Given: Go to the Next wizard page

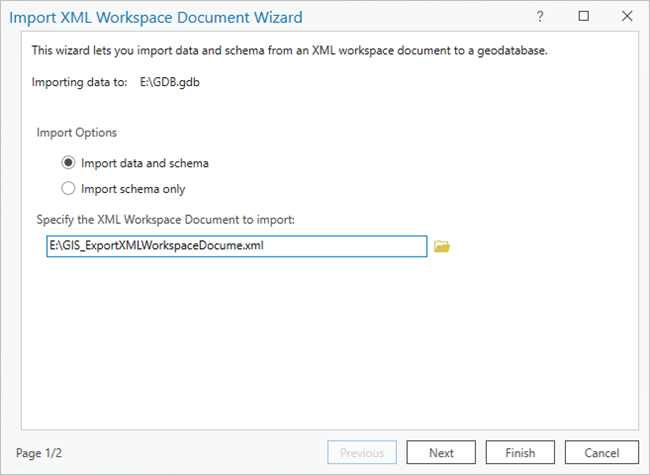Looking at the screenshot, I should (441, 453).
